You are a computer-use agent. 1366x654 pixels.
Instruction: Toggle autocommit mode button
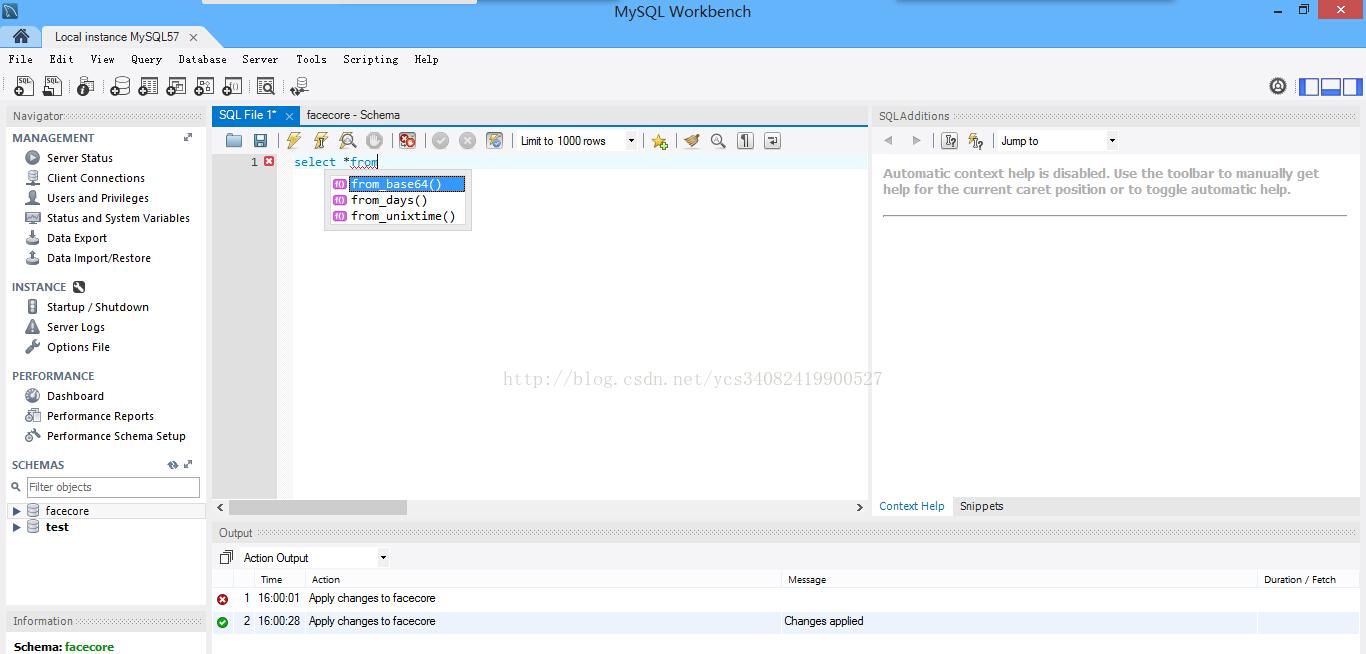coord(494,141)
